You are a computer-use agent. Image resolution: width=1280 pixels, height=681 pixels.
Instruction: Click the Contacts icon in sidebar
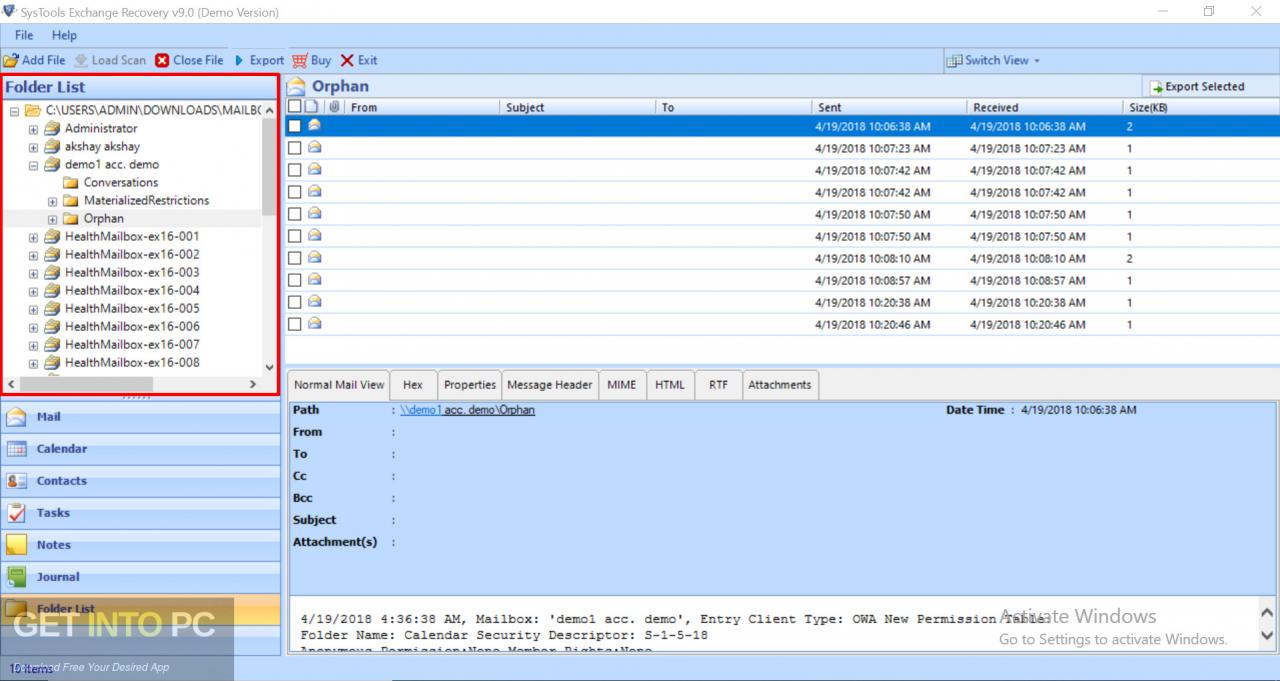(x=17, y=481)
